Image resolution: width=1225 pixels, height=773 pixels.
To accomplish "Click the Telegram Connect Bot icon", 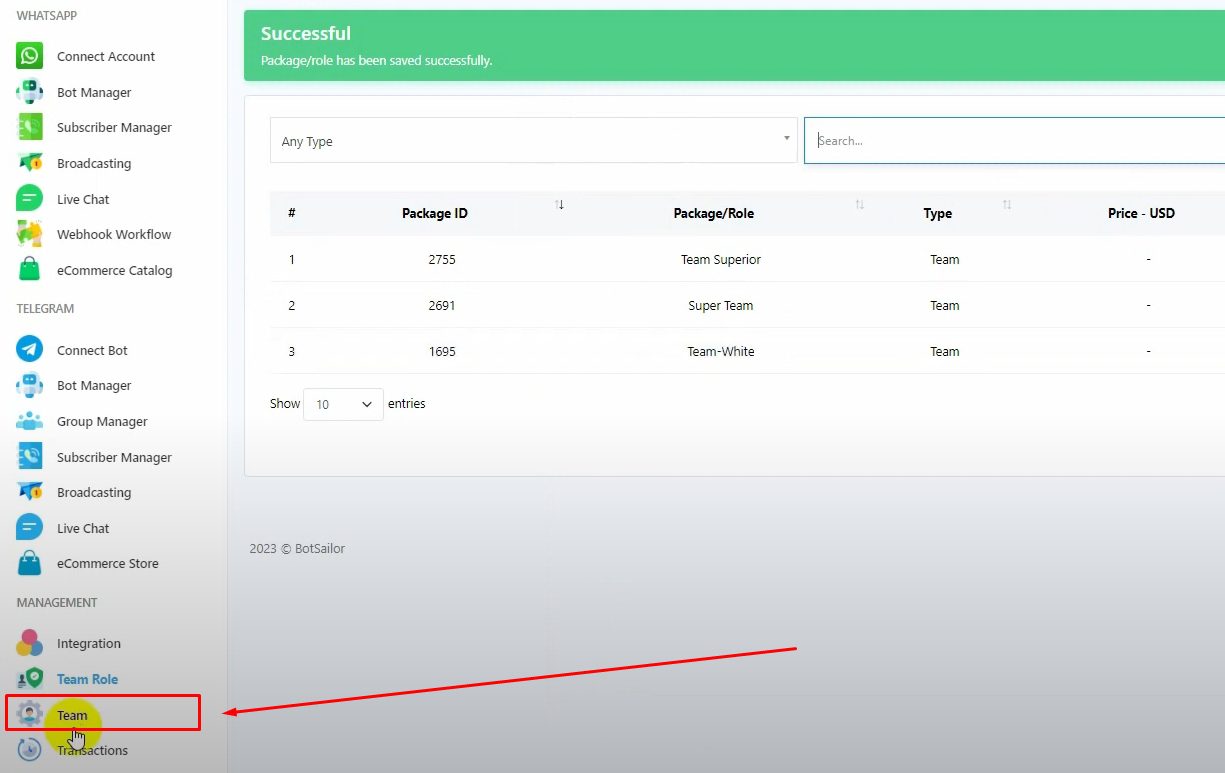I will (30, 350).
